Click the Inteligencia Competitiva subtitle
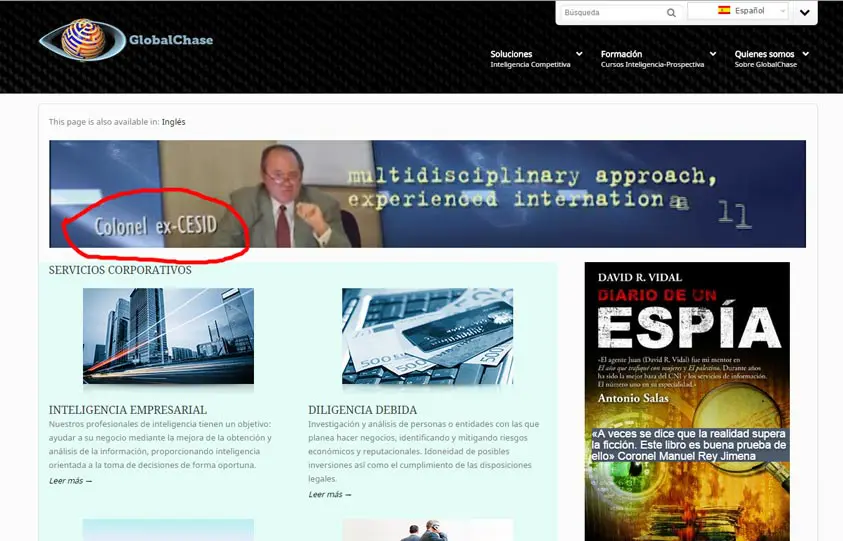843x541 pixels. point(530,65)
